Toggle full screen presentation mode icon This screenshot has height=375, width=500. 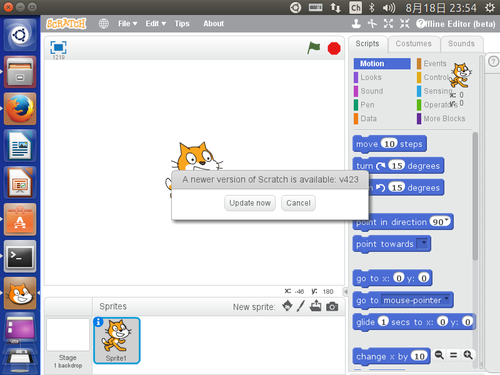click(x=58, y=47)
